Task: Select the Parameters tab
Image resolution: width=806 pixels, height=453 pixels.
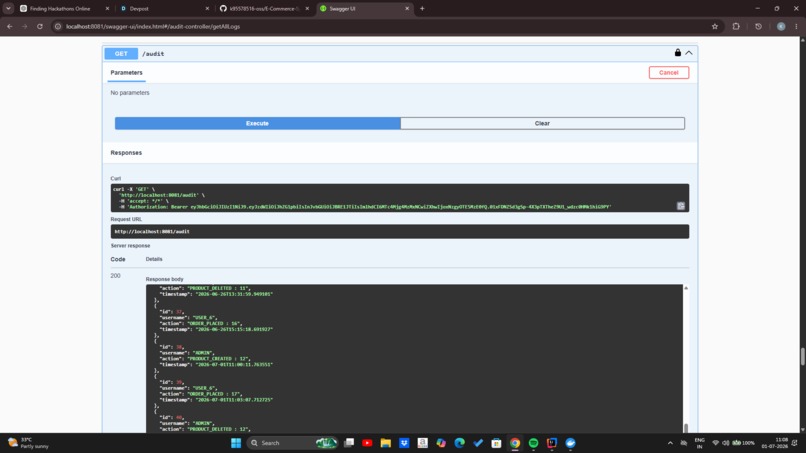Action: coord(126,73)
